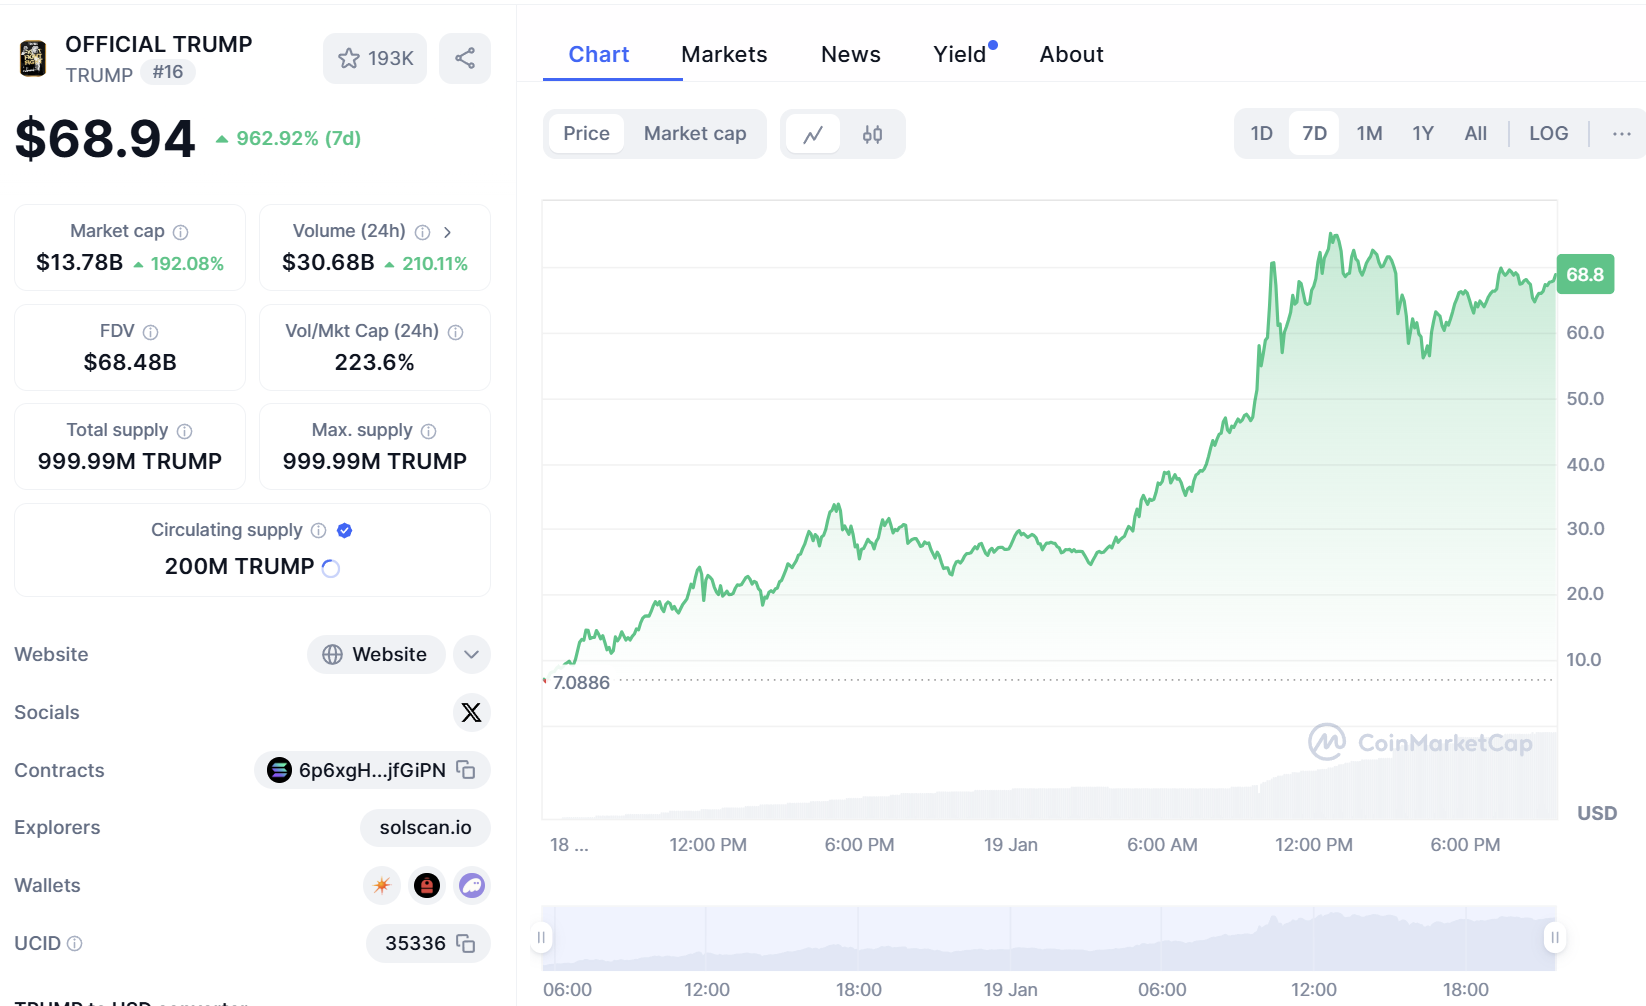1646x1006 pixels.
Task: Click the $68.48B FDV value
Action: (x=130, y=362)
